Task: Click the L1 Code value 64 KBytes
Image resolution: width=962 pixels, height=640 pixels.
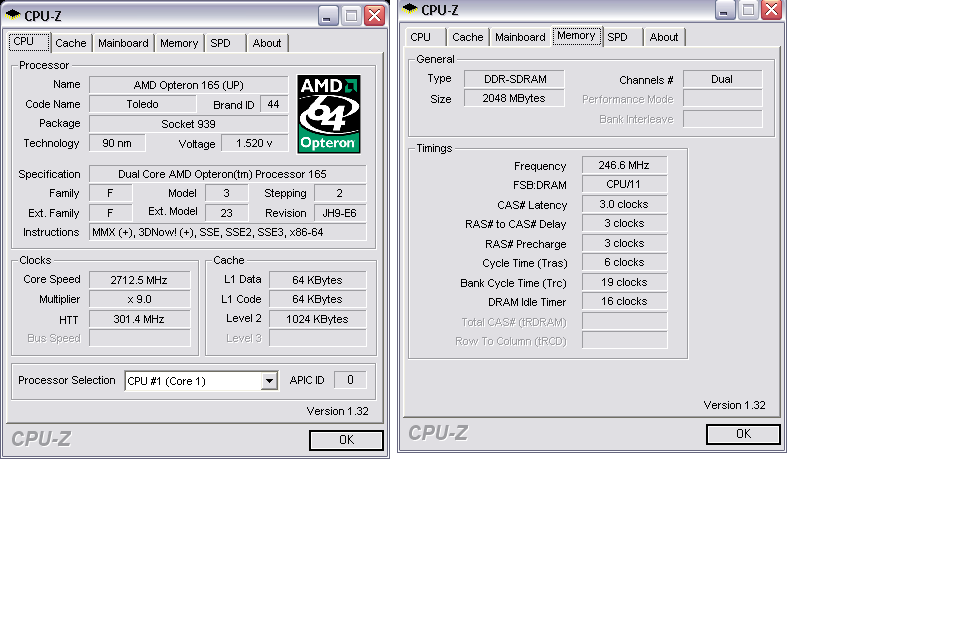Action: click(317, 299)
